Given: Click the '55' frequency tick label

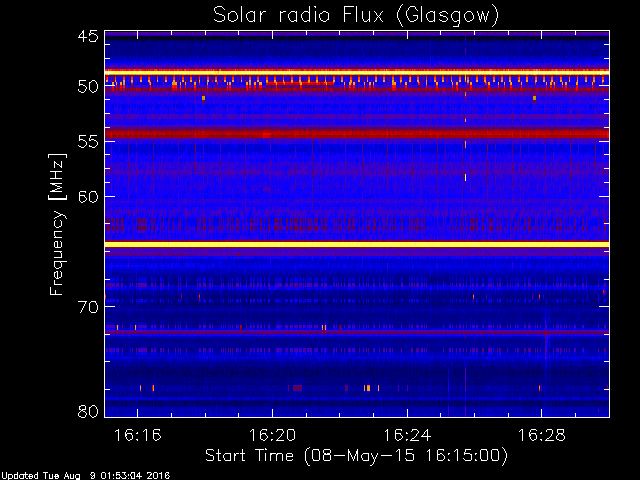Looking at the screenshot, I should click(x=88, y=142).
